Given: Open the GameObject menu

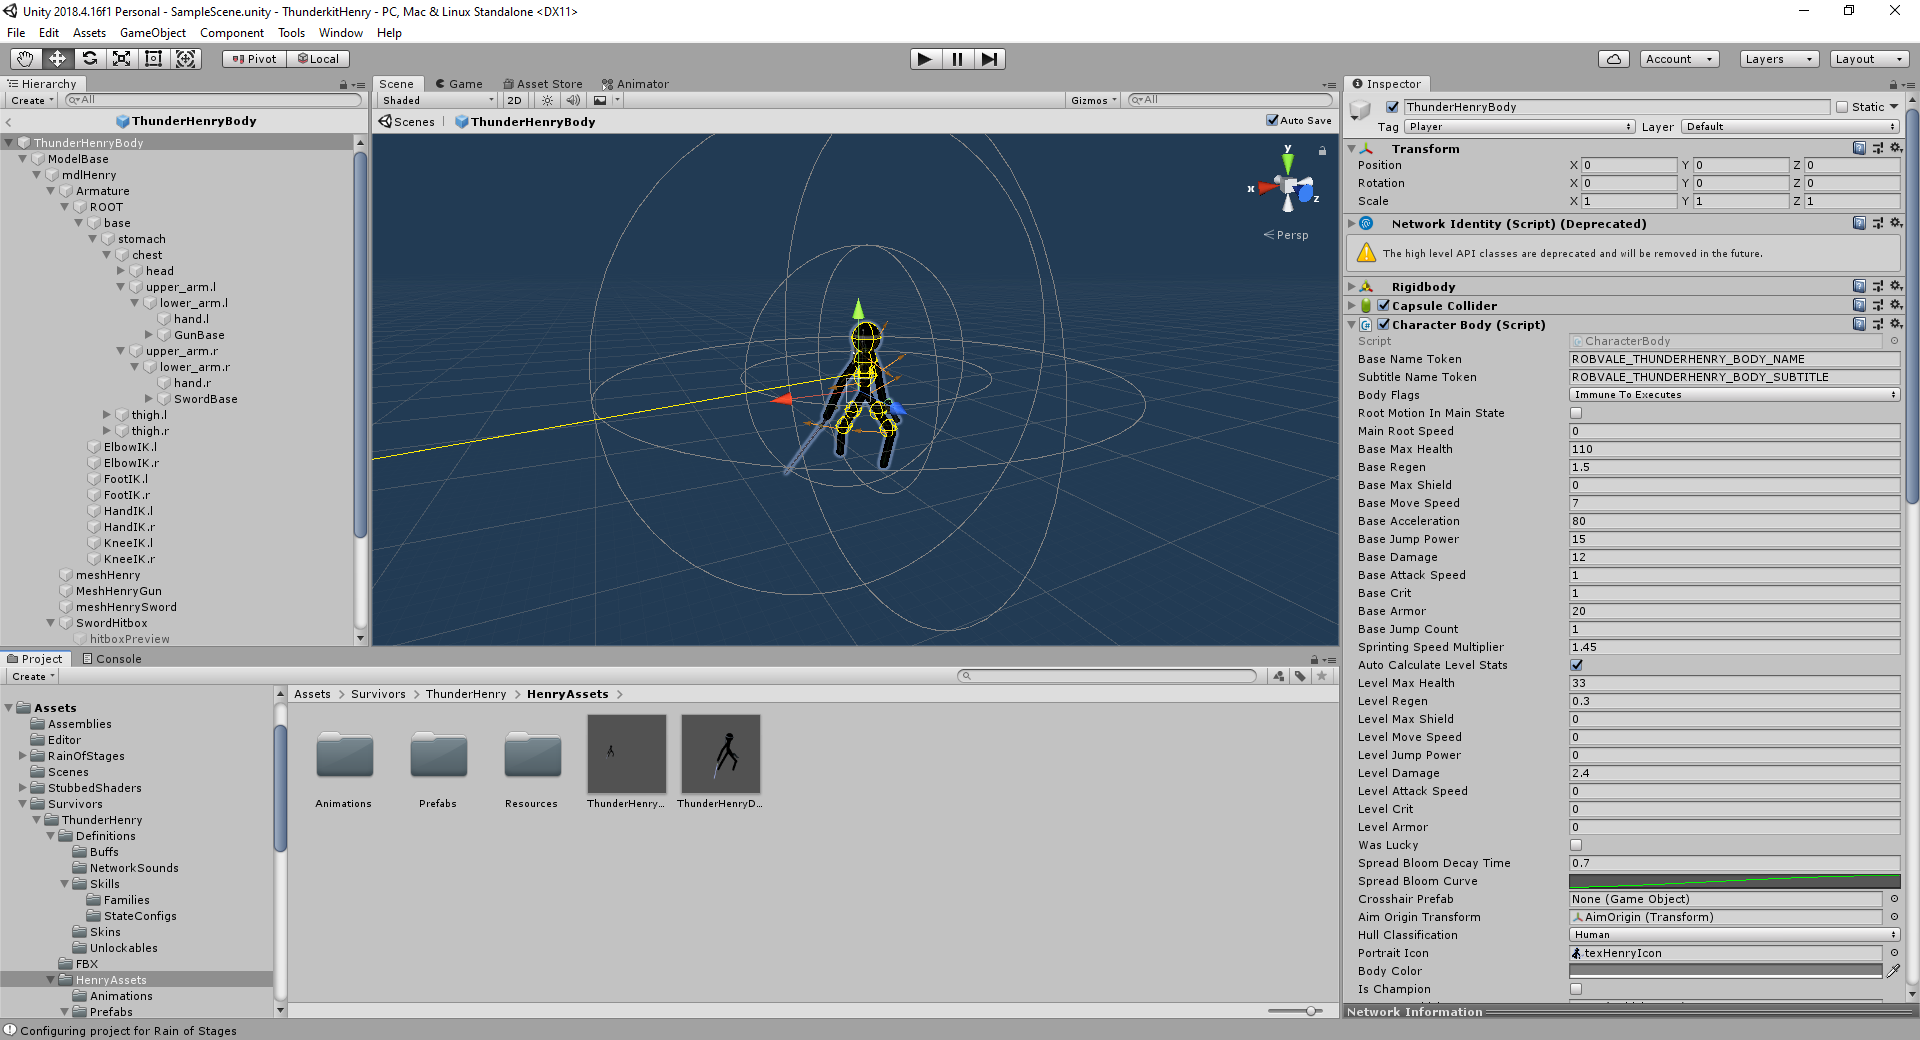Looking at the screenshot, I should [152, 33].
